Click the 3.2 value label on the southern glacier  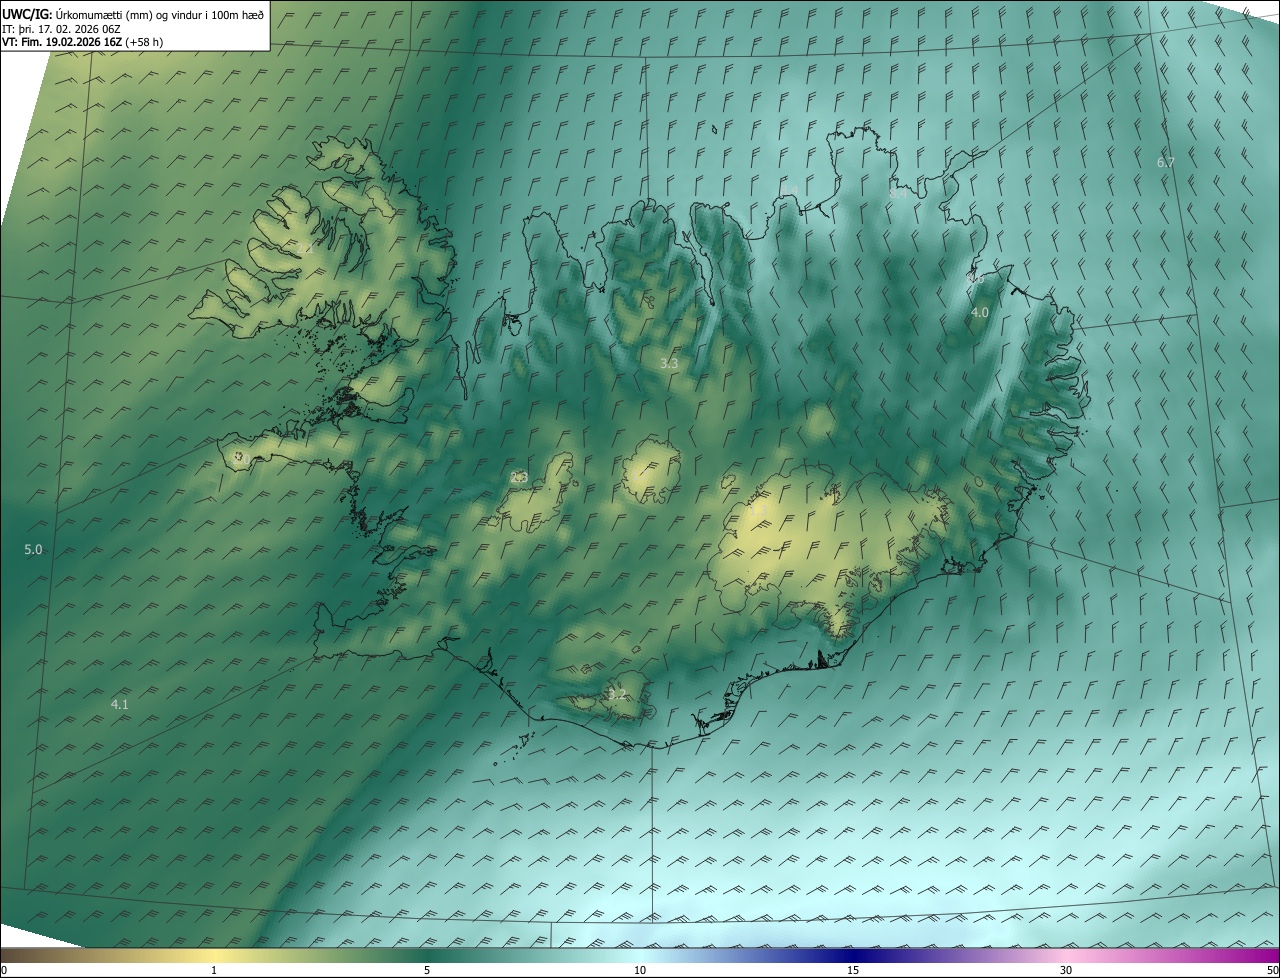click(617, 693)
